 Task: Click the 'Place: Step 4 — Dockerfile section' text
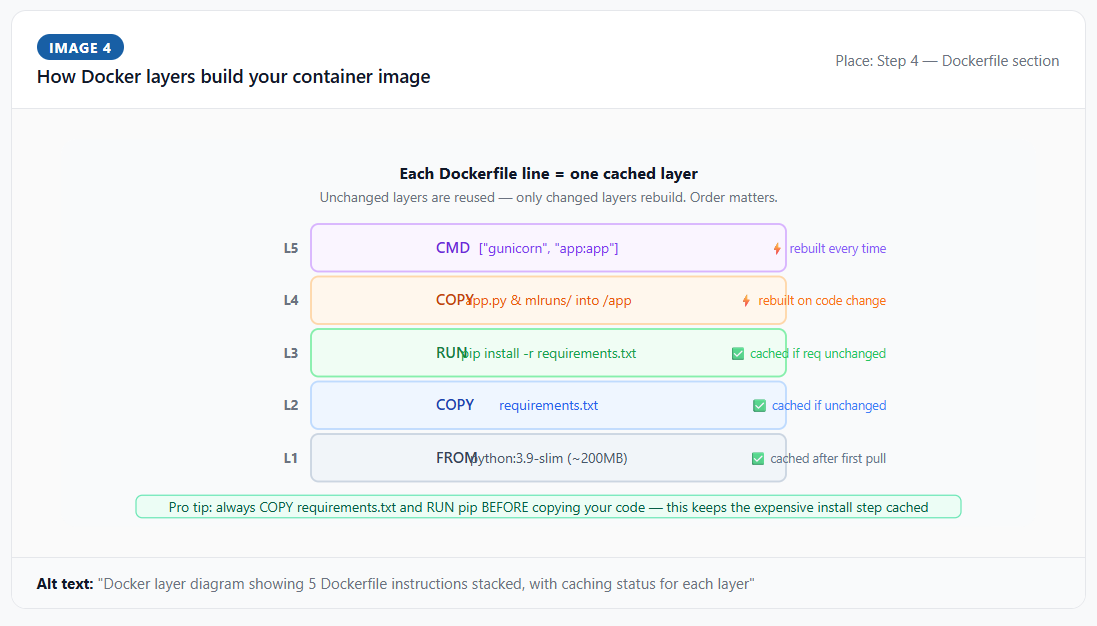[947, 61]
